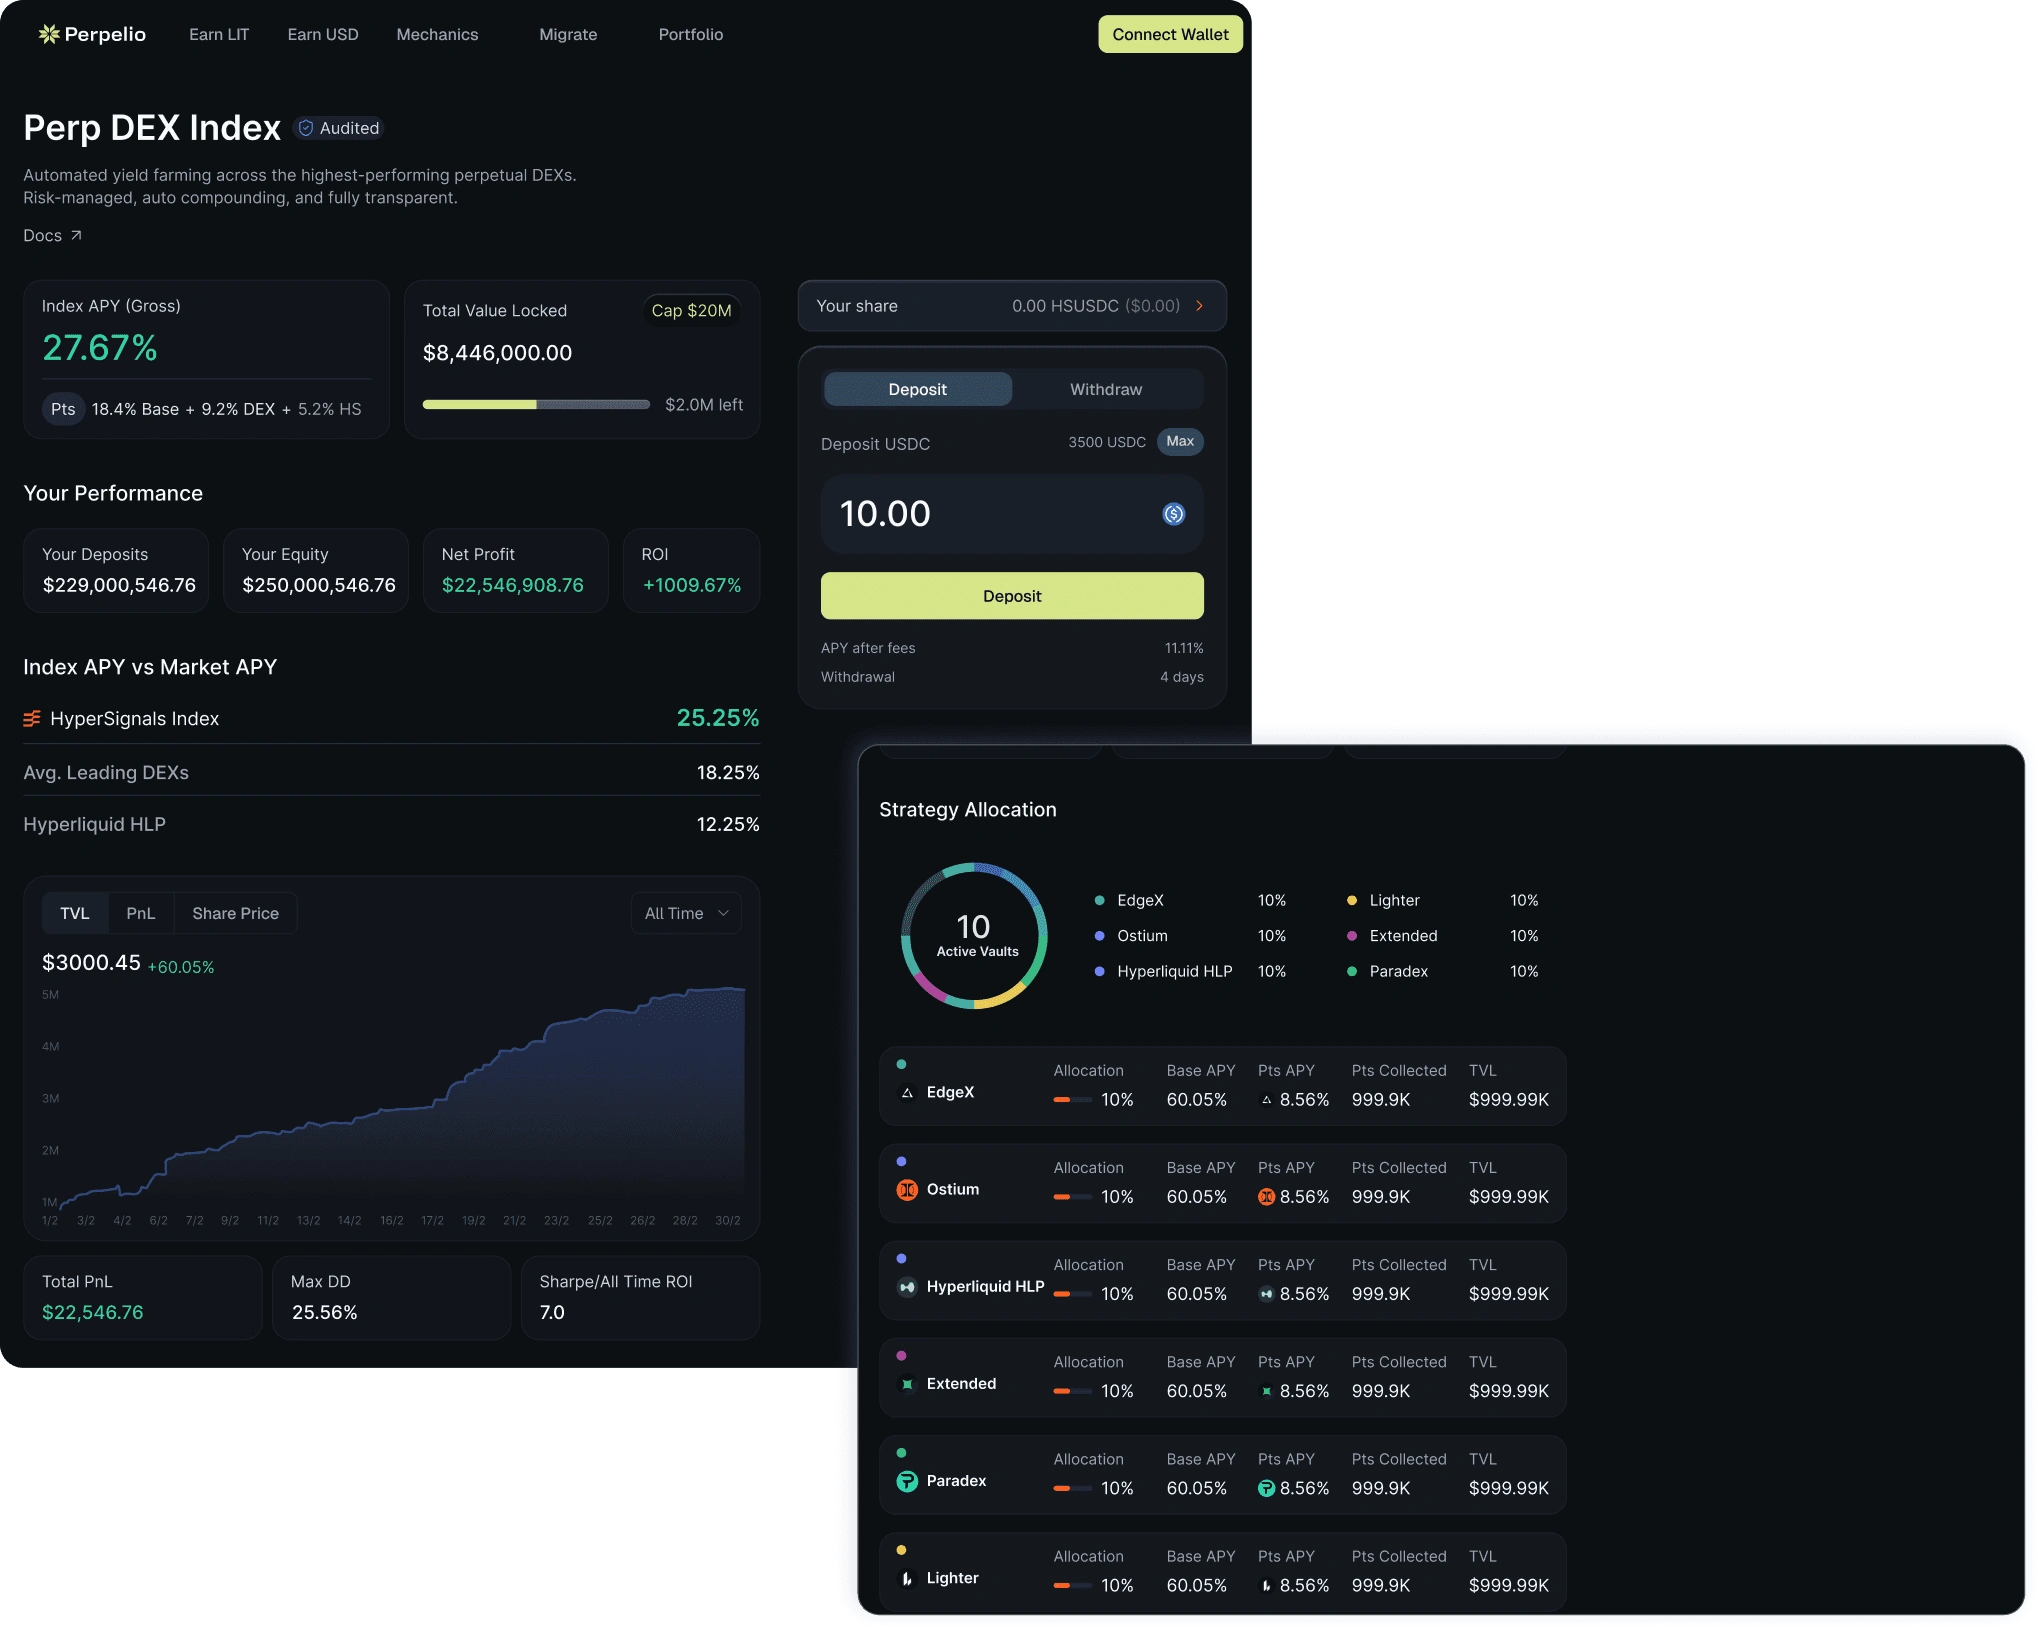This screenshot has width=2043, height=1633.
Task: Click the Paradex logo in the Paradex row
Action: click(907, 1481)
